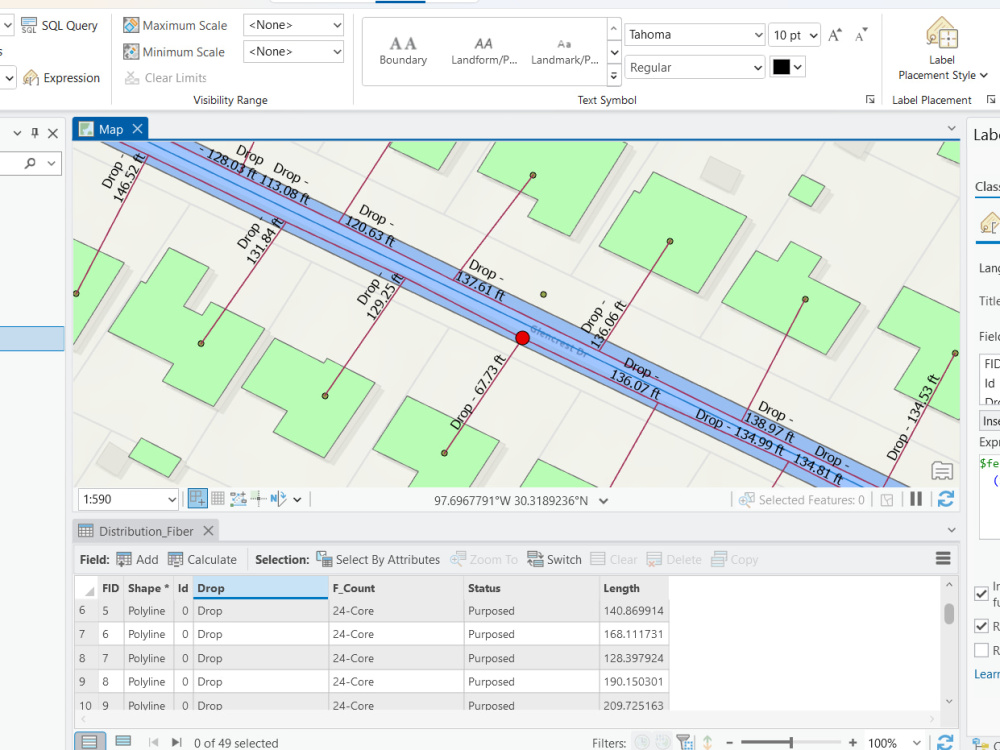Select the red point on the map
The width and height of the screenshot is (1000, 750).
(x=522, y=338)
